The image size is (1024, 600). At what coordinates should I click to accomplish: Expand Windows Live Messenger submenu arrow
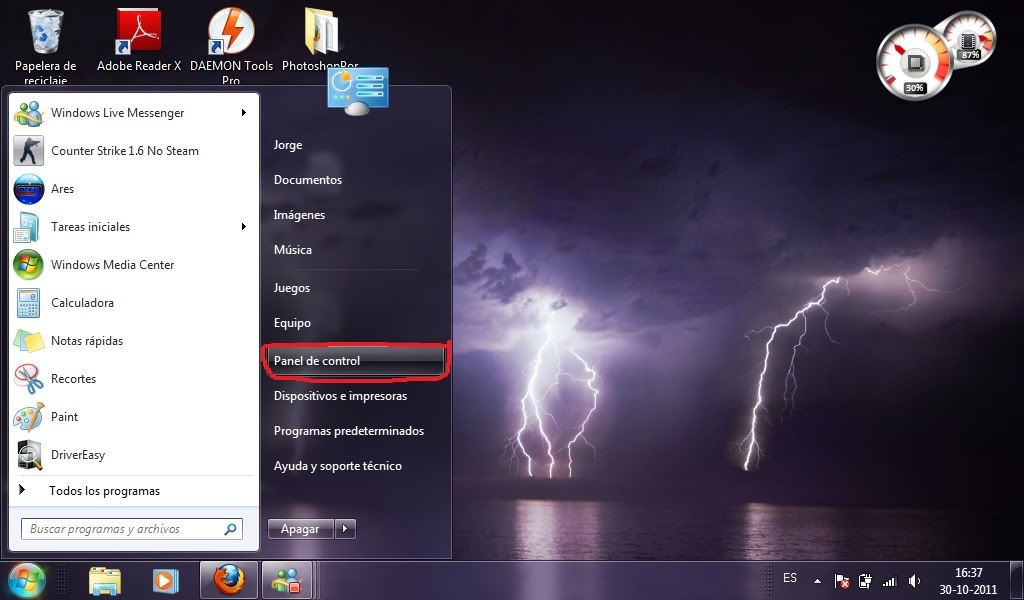point(243,113)
